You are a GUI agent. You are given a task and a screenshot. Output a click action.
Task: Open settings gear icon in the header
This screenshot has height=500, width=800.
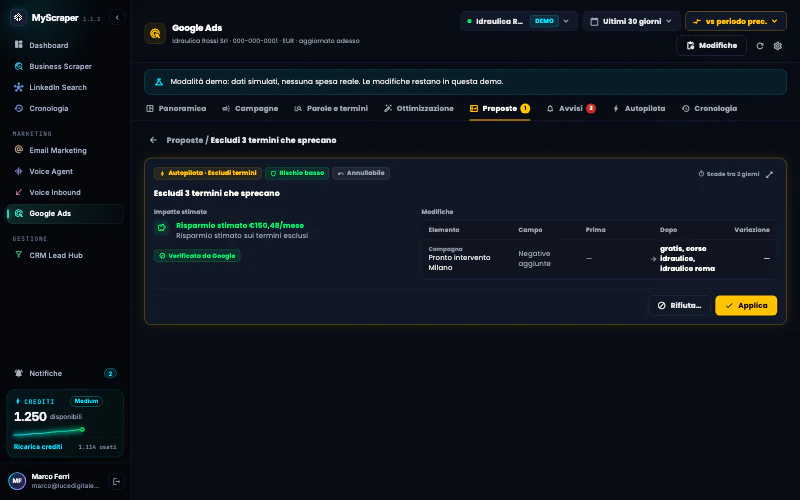click(778, 45)
